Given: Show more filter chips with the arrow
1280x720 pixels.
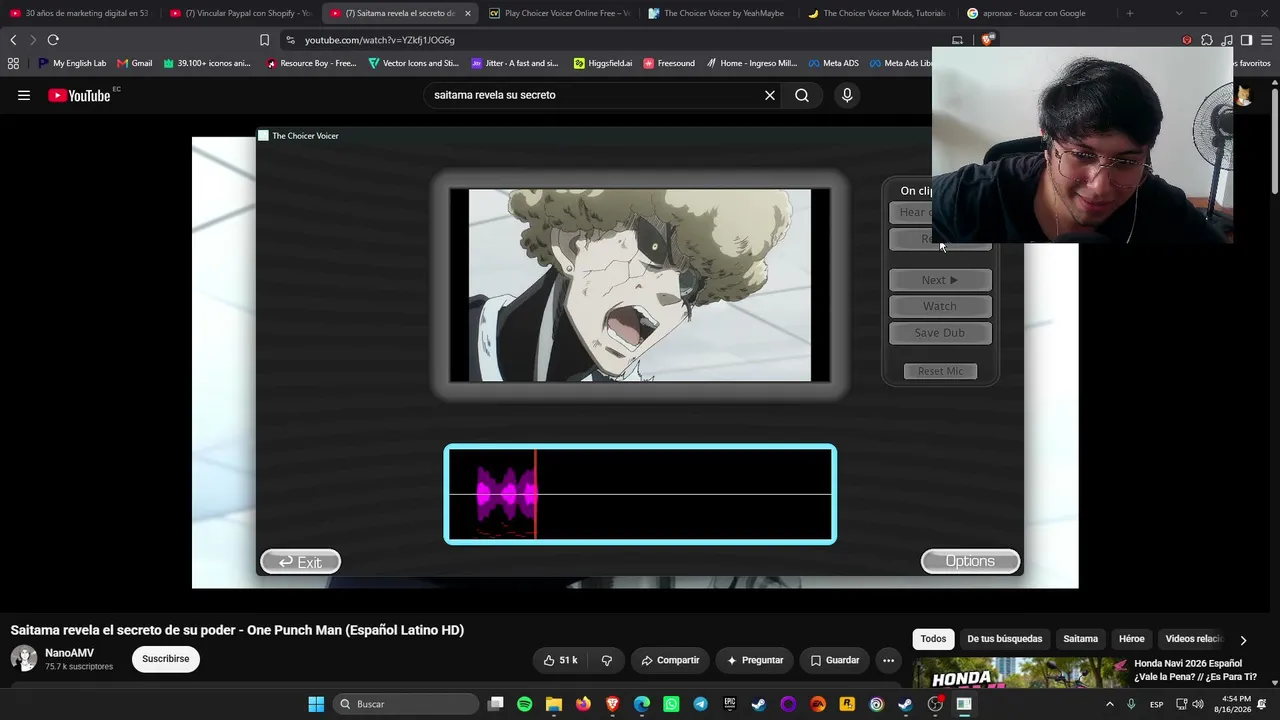Looking at the screenshot, I should click(1243, 640).
